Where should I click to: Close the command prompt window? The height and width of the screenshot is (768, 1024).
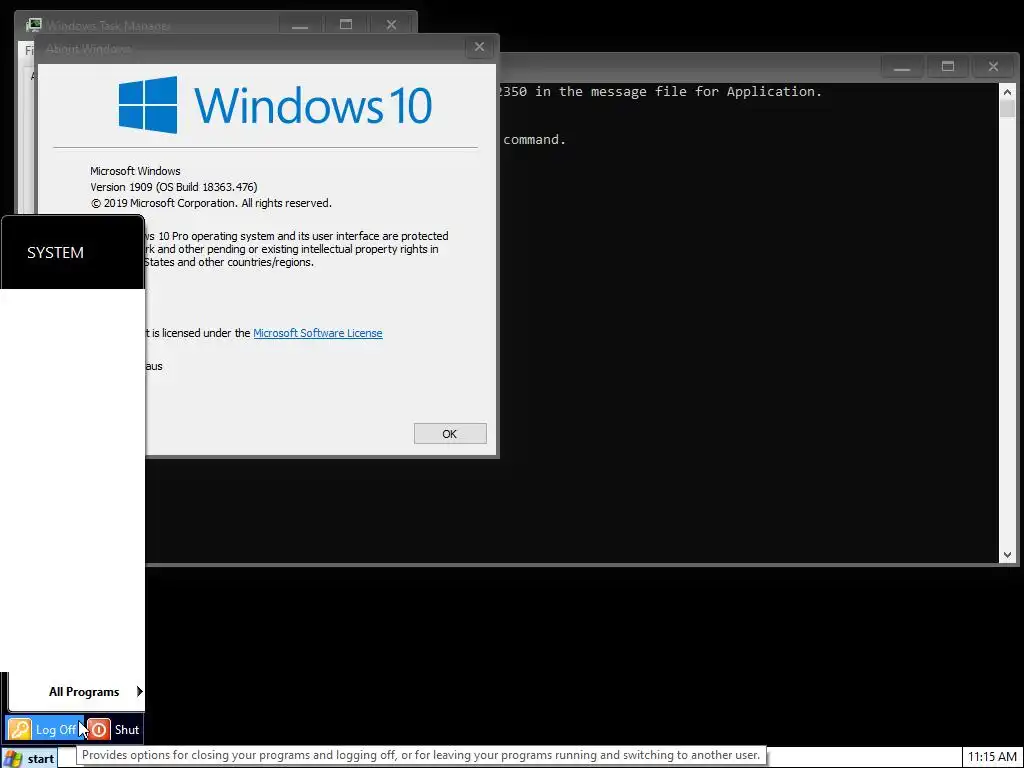[x=993, y=67]
